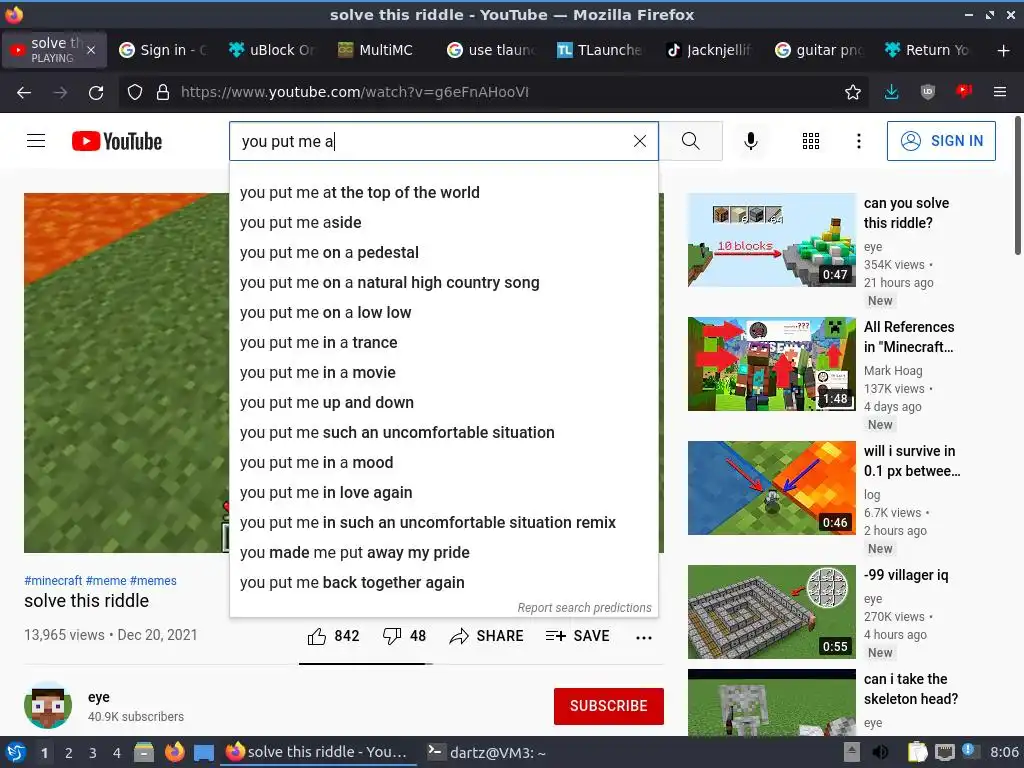Open '-99 villager iq' video thumbnail
1024x768 pixels.
point(772,612)
